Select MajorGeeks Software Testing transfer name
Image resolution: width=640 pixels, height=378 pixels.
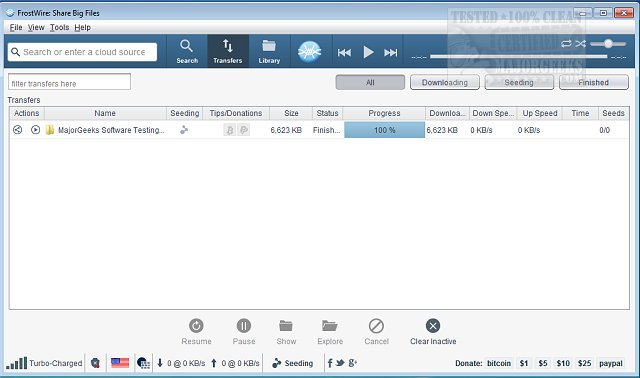(x=111, y=130)
